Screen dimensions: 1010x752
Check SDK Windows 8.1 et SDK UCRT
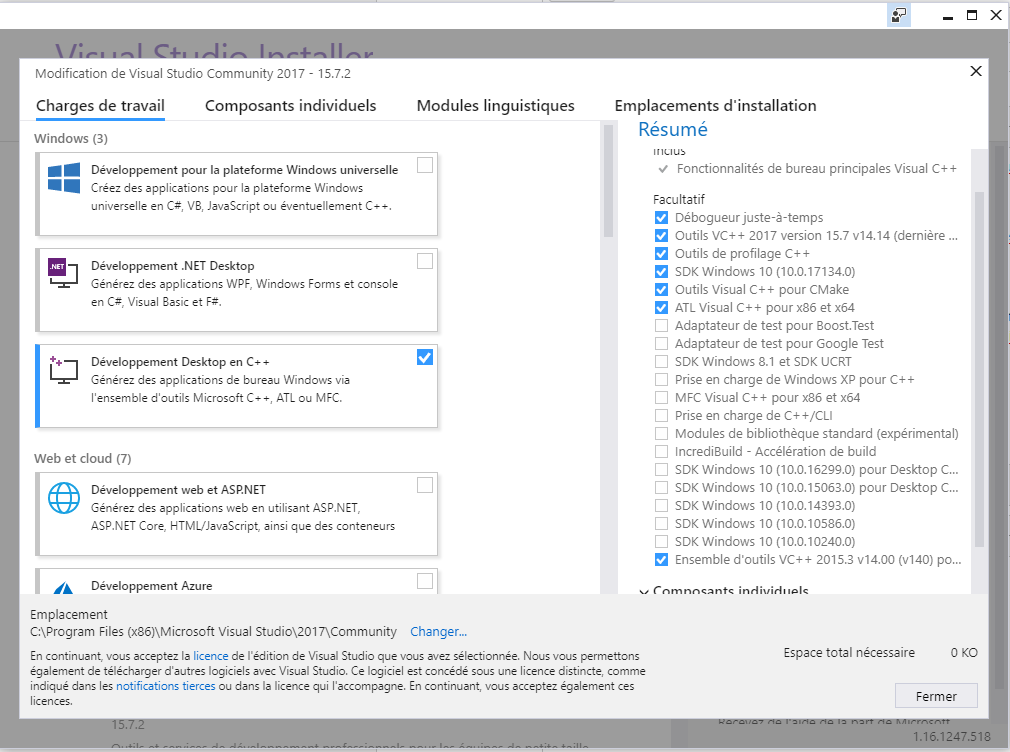(x=661, y=362)
